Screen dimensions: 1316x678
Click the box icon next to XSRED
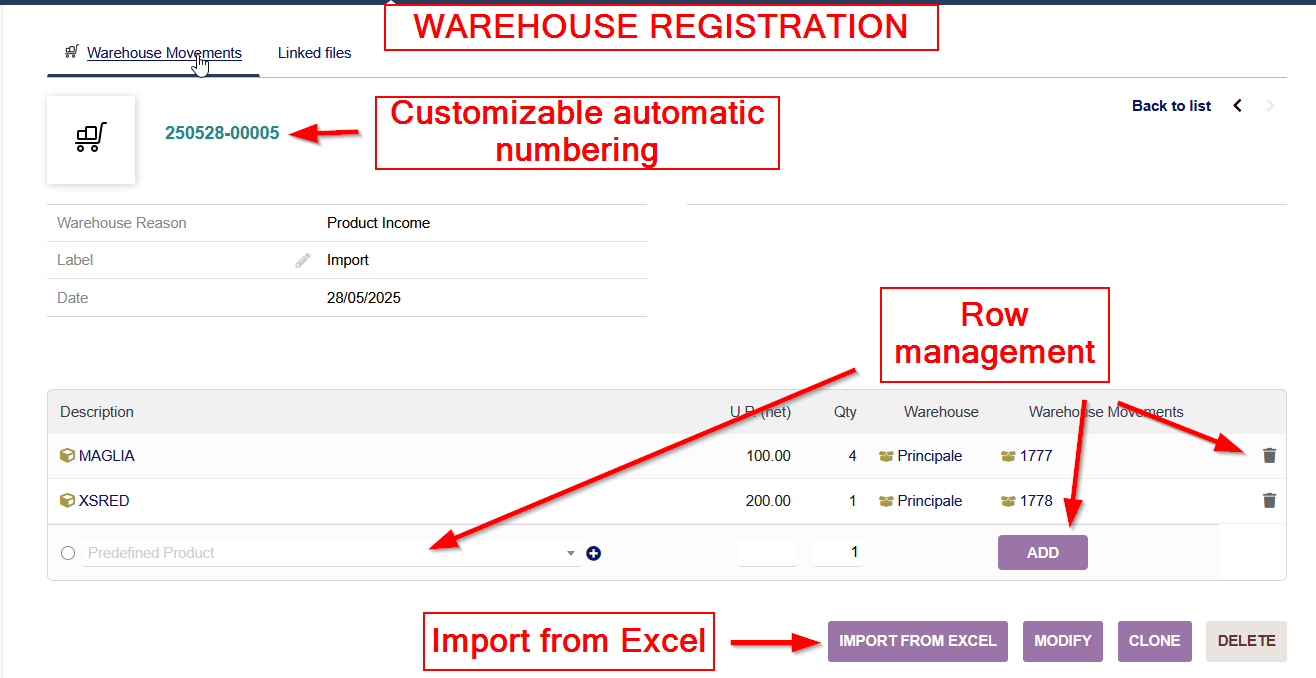(67, 501)
